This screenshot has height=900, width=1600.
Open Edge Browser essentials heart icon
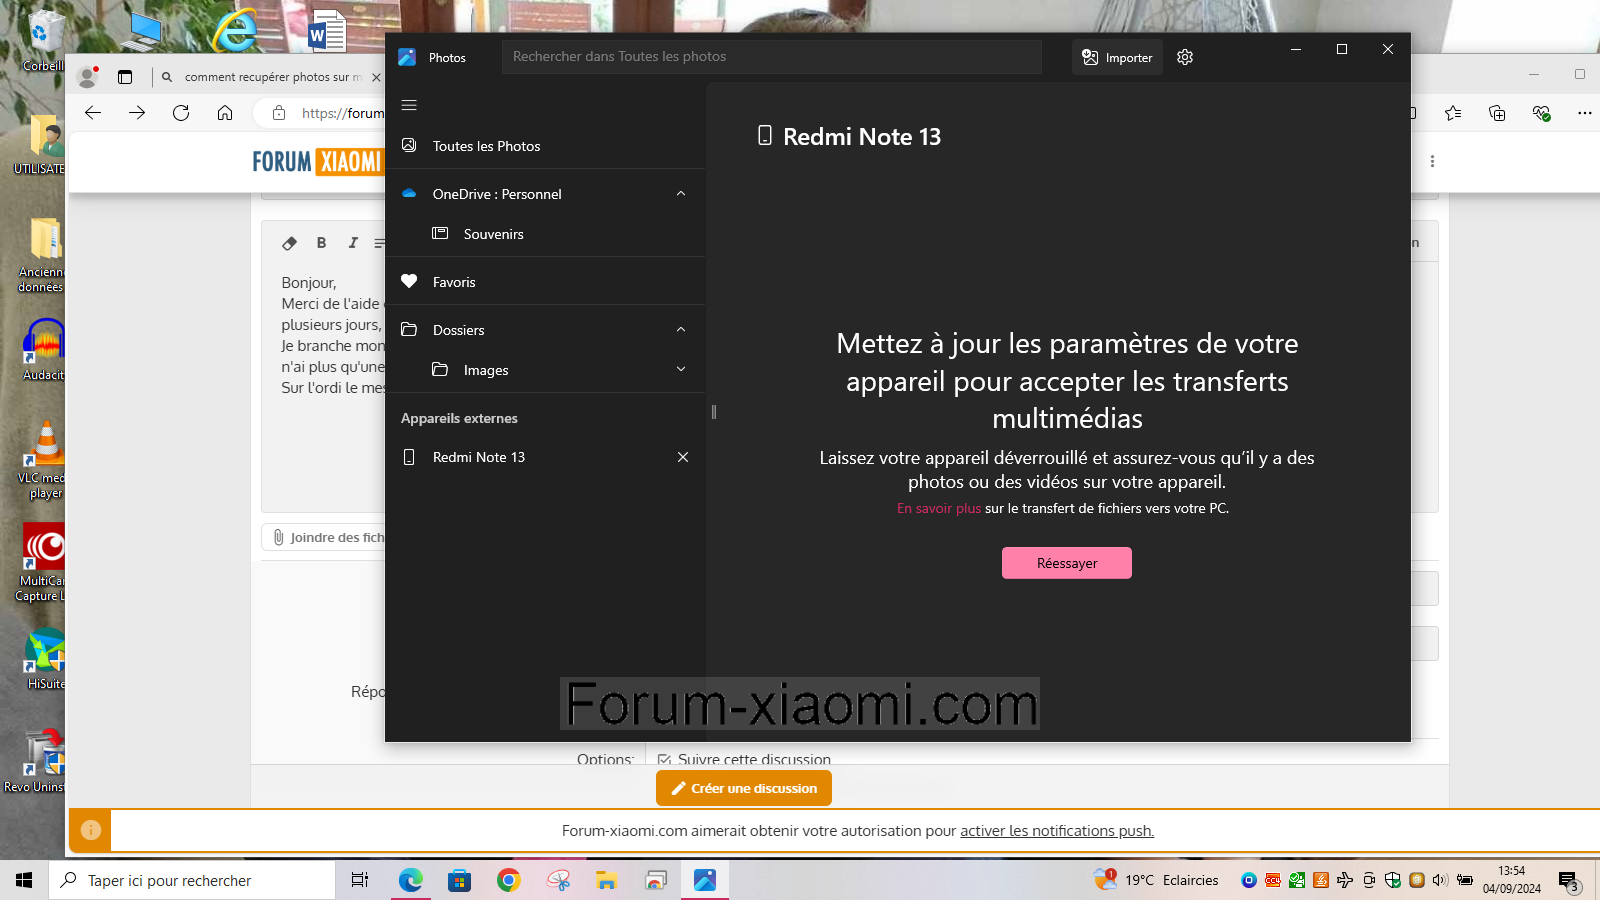1541,113
